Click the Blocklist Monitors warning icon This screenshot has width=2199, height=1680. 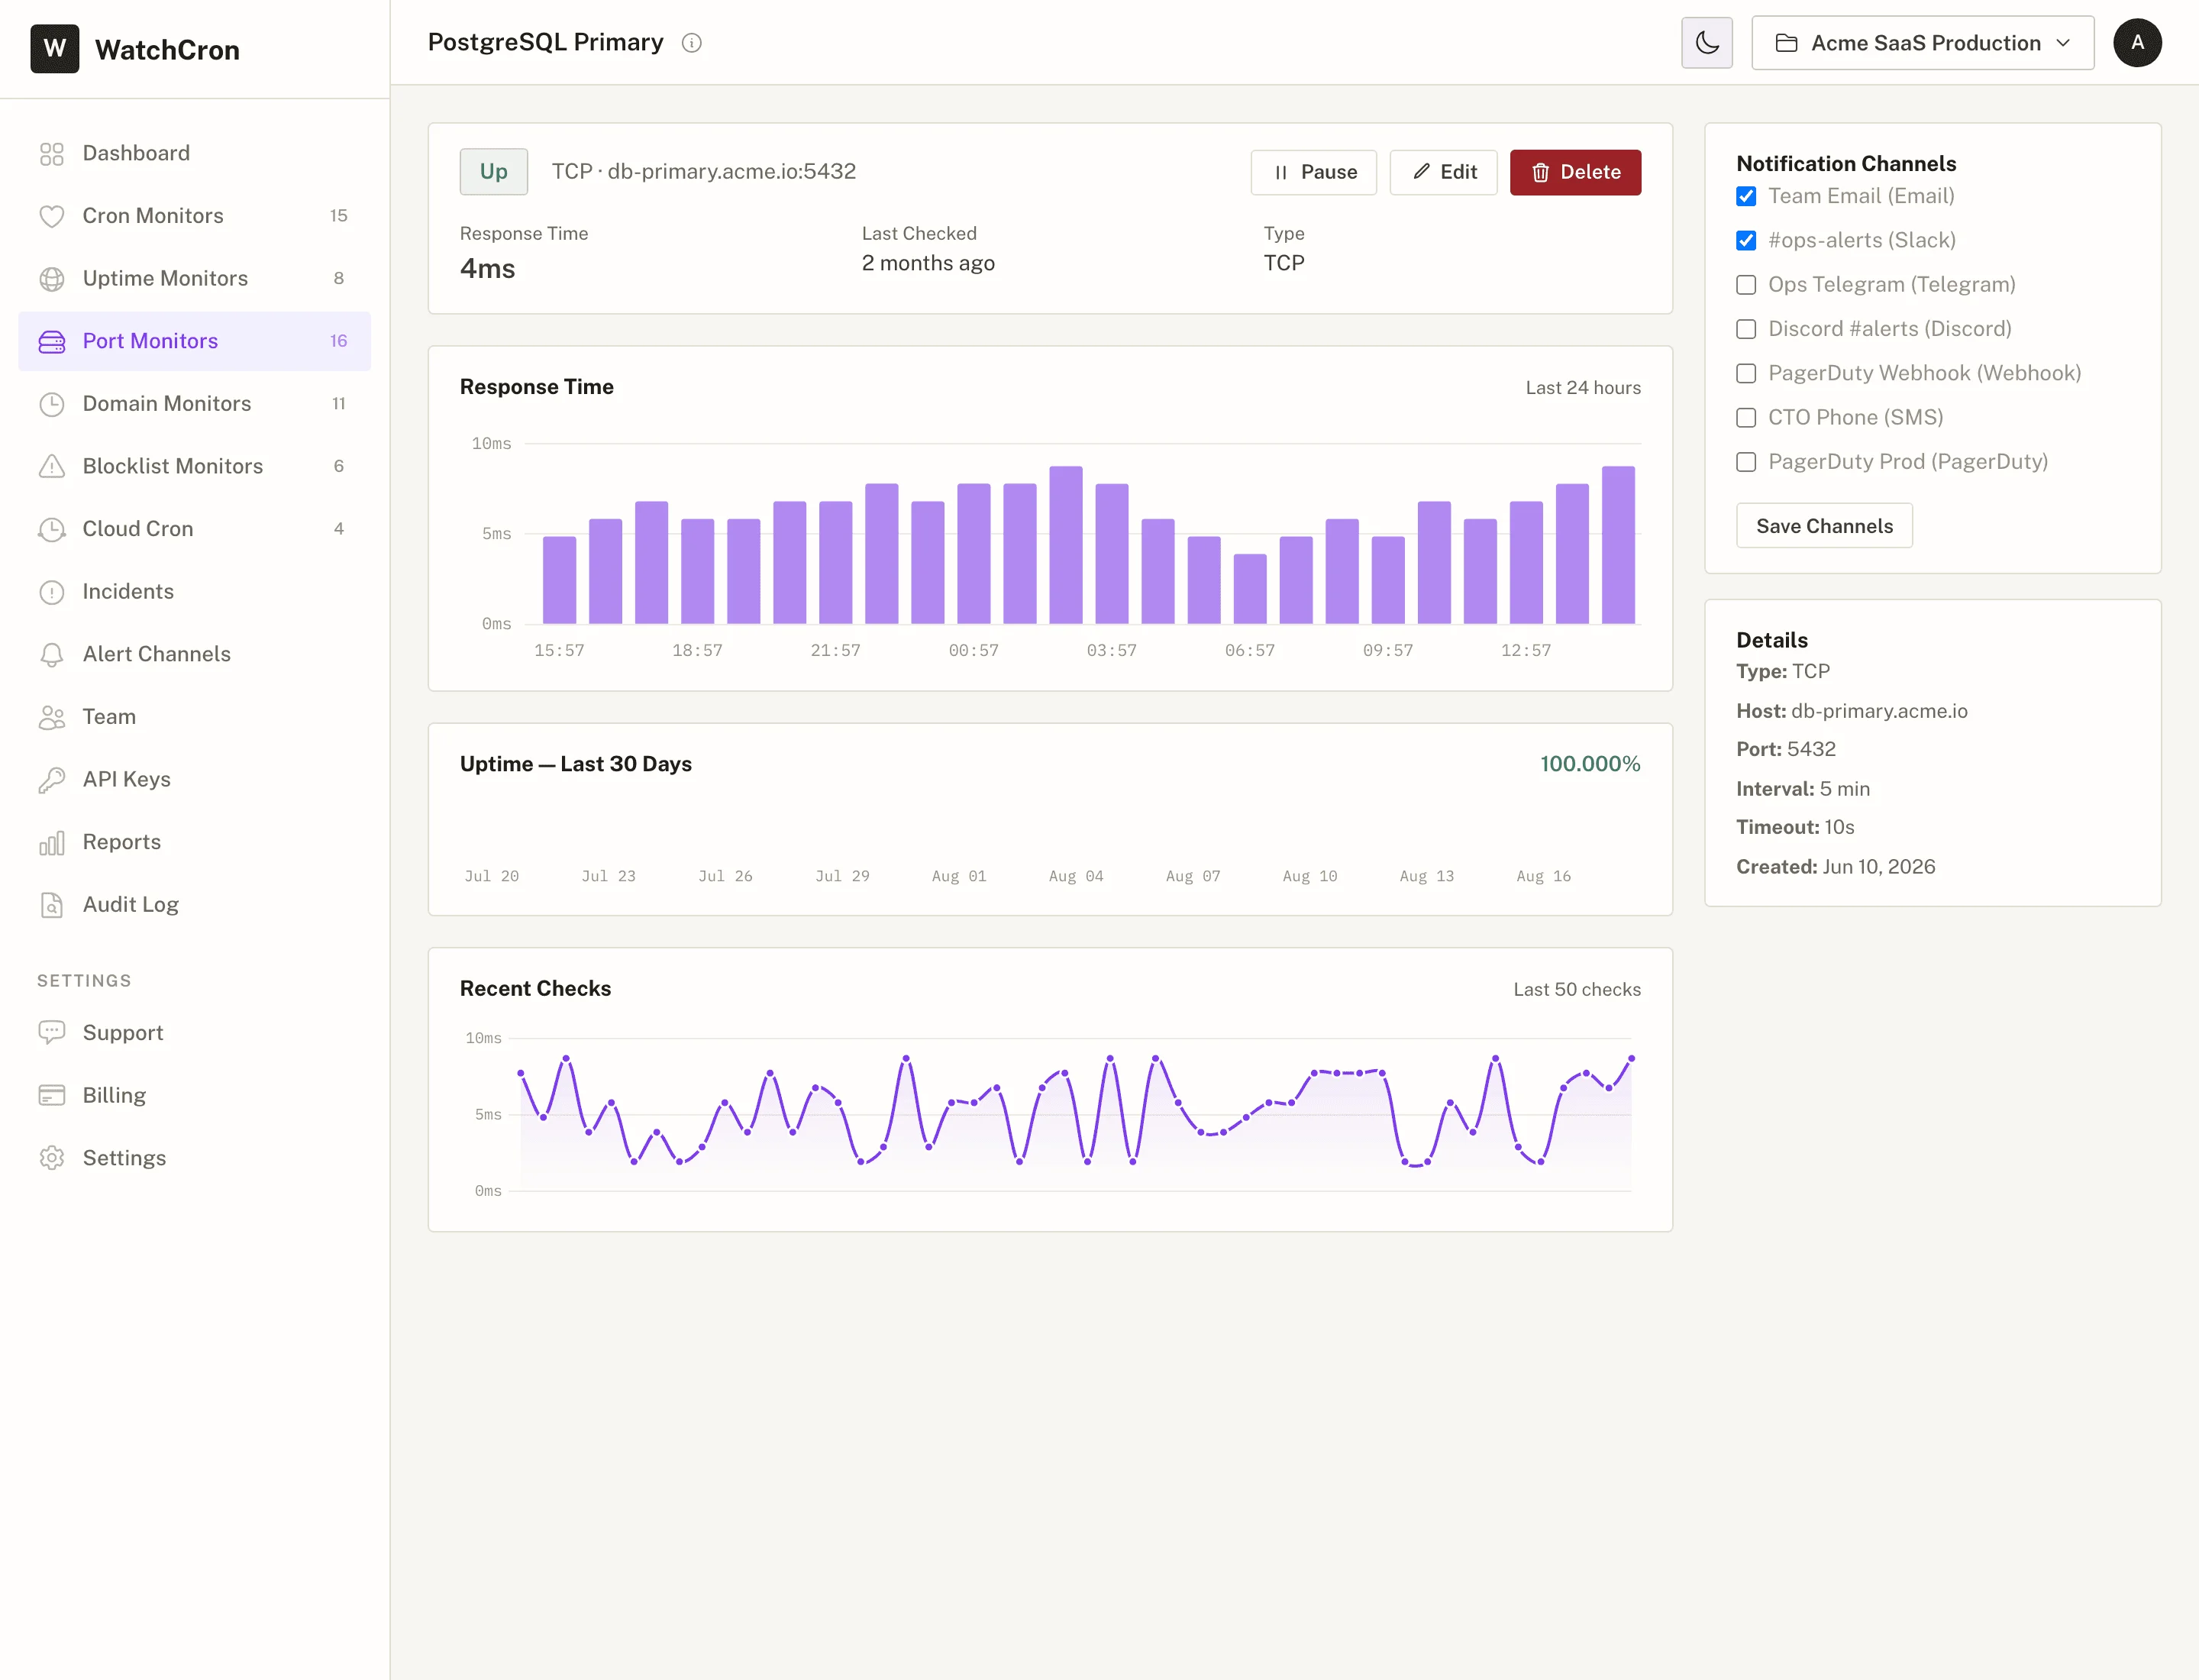coord(52,466)
